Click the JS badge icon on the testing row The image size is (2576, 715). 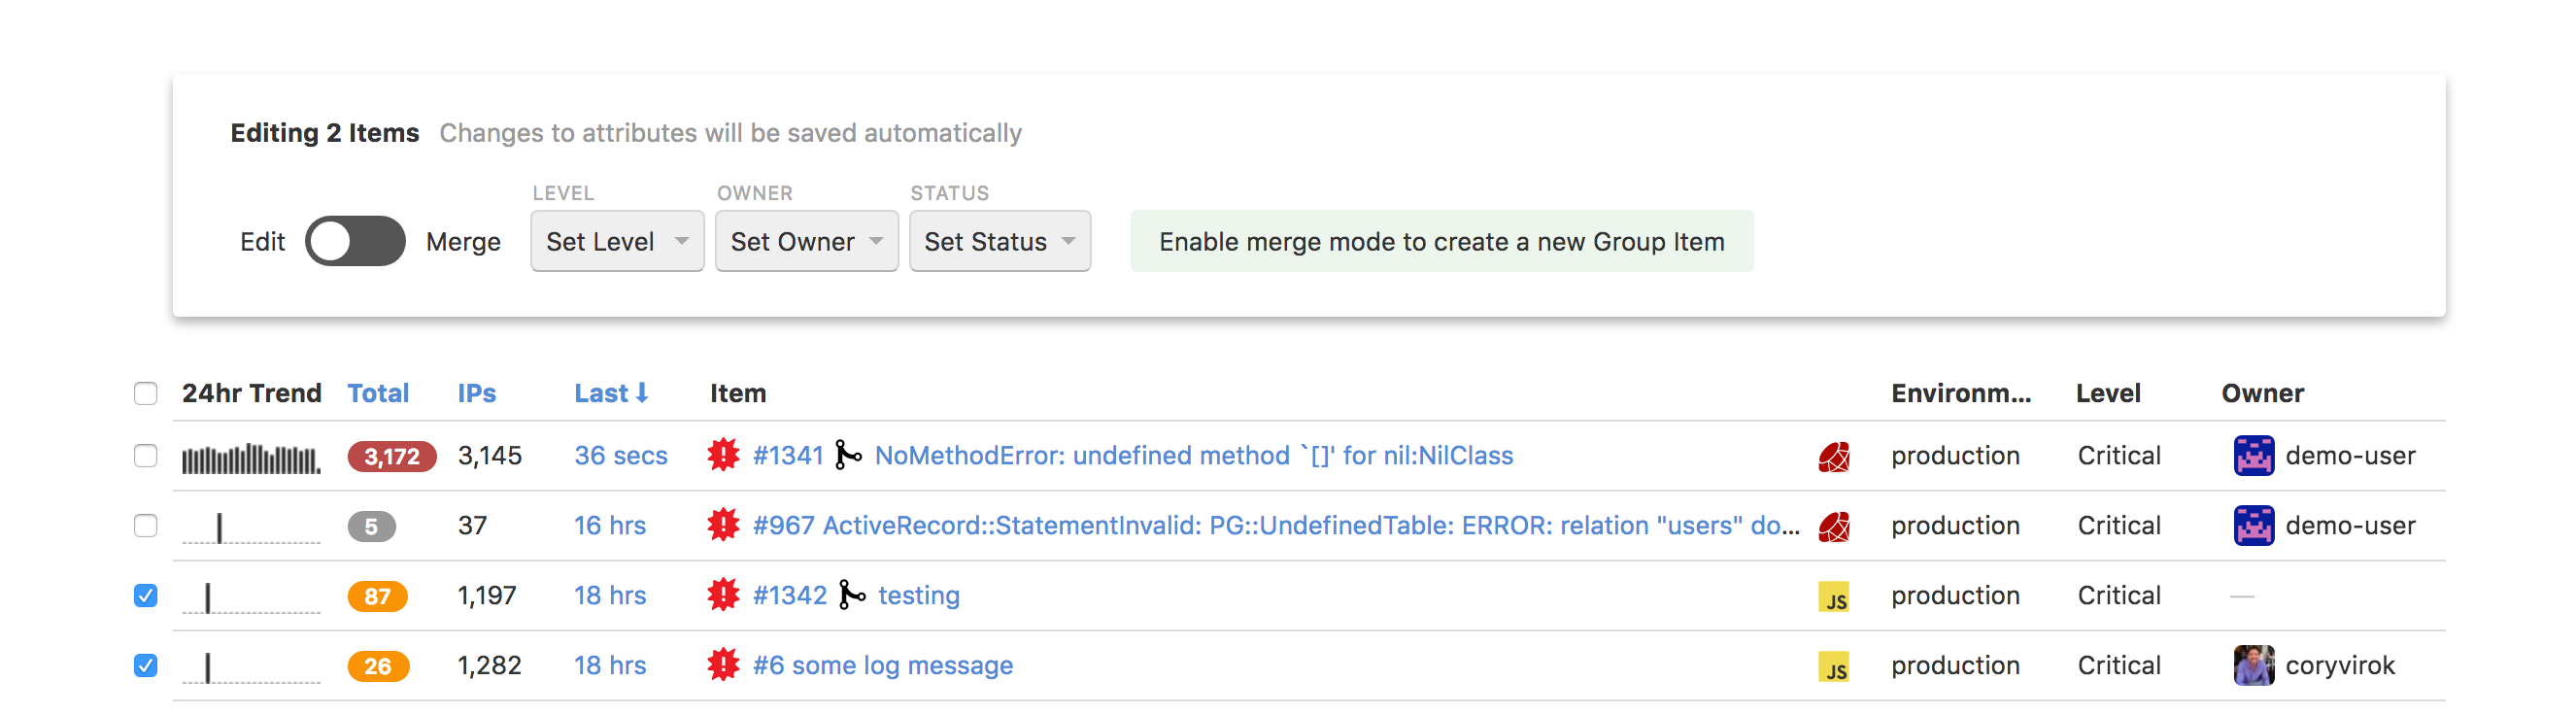(1834, 597)
